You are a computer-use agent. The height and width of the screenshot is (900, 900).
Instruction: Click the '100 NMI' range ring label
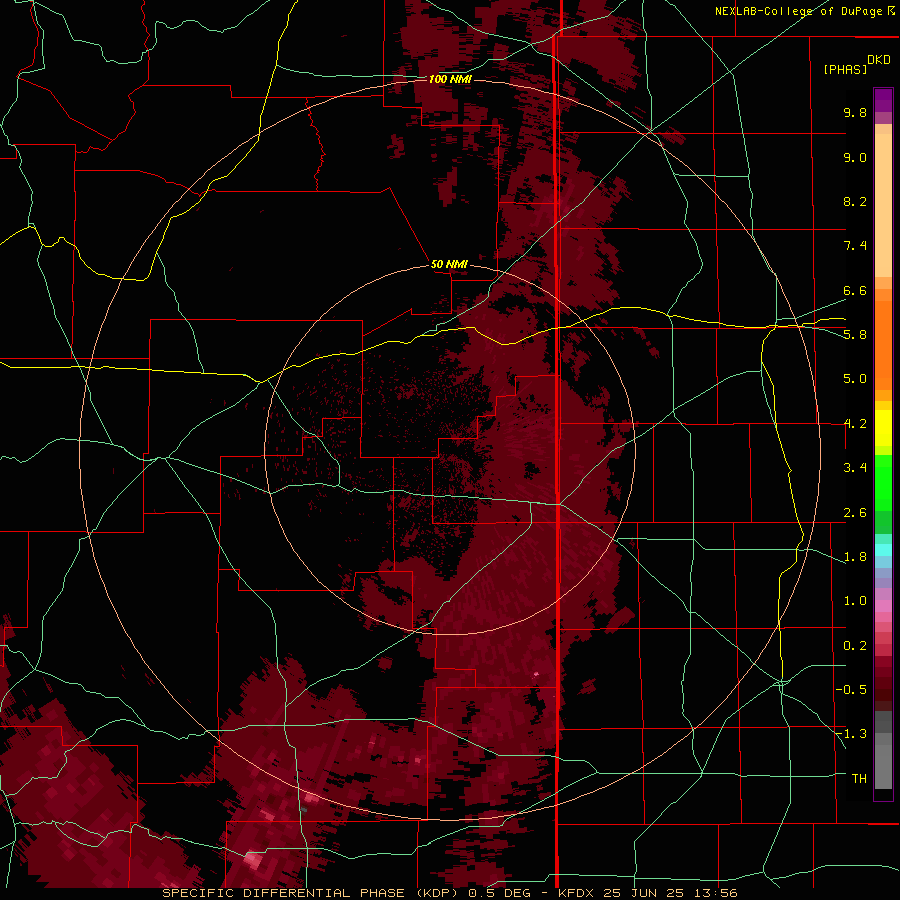[x=450, y=79]
